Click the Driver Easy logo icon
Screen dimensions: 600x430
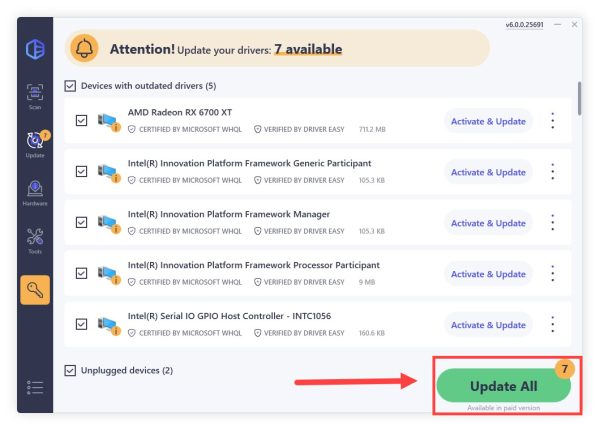pyautogui.click(x=34, y=50)
